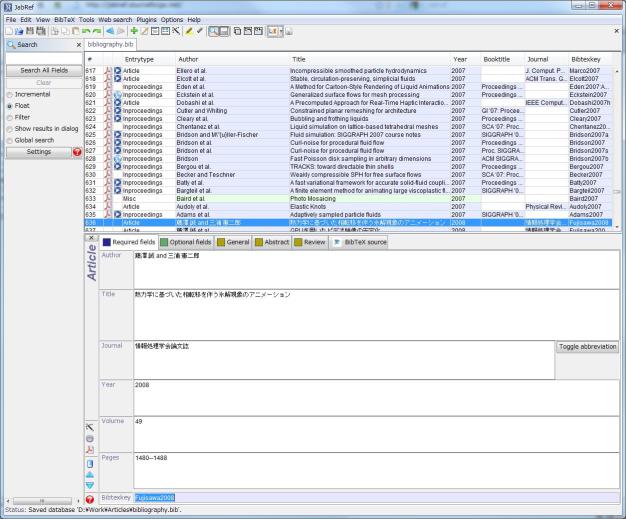Select the Filter search option

10,117
